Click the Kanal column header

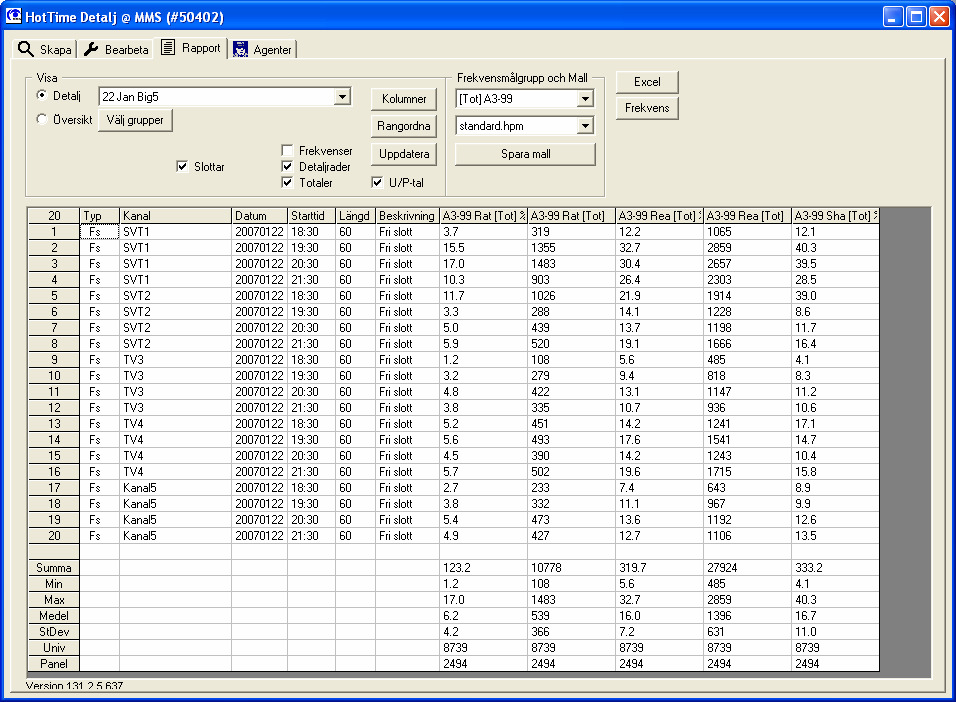[176, 216]
